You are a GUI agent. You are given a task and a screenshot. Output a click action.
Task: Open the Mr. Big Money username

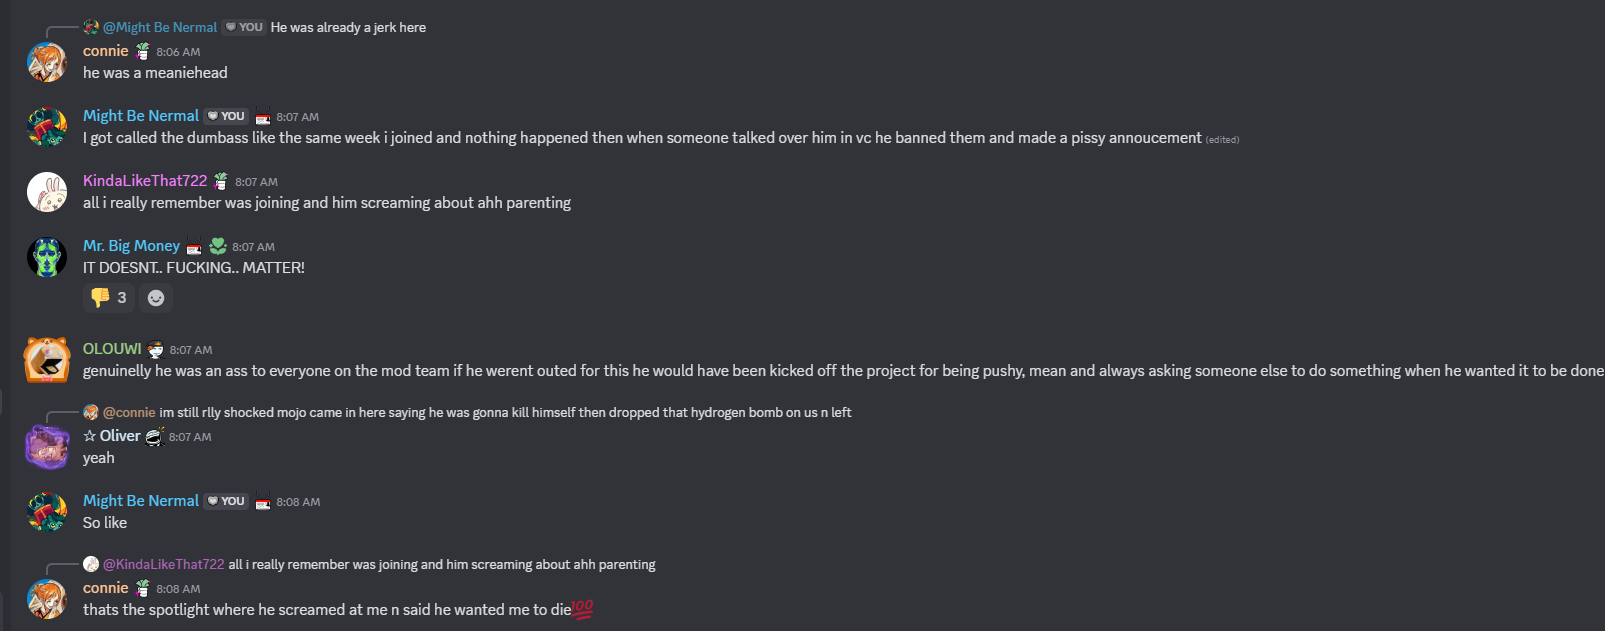[x=131, y=246]
